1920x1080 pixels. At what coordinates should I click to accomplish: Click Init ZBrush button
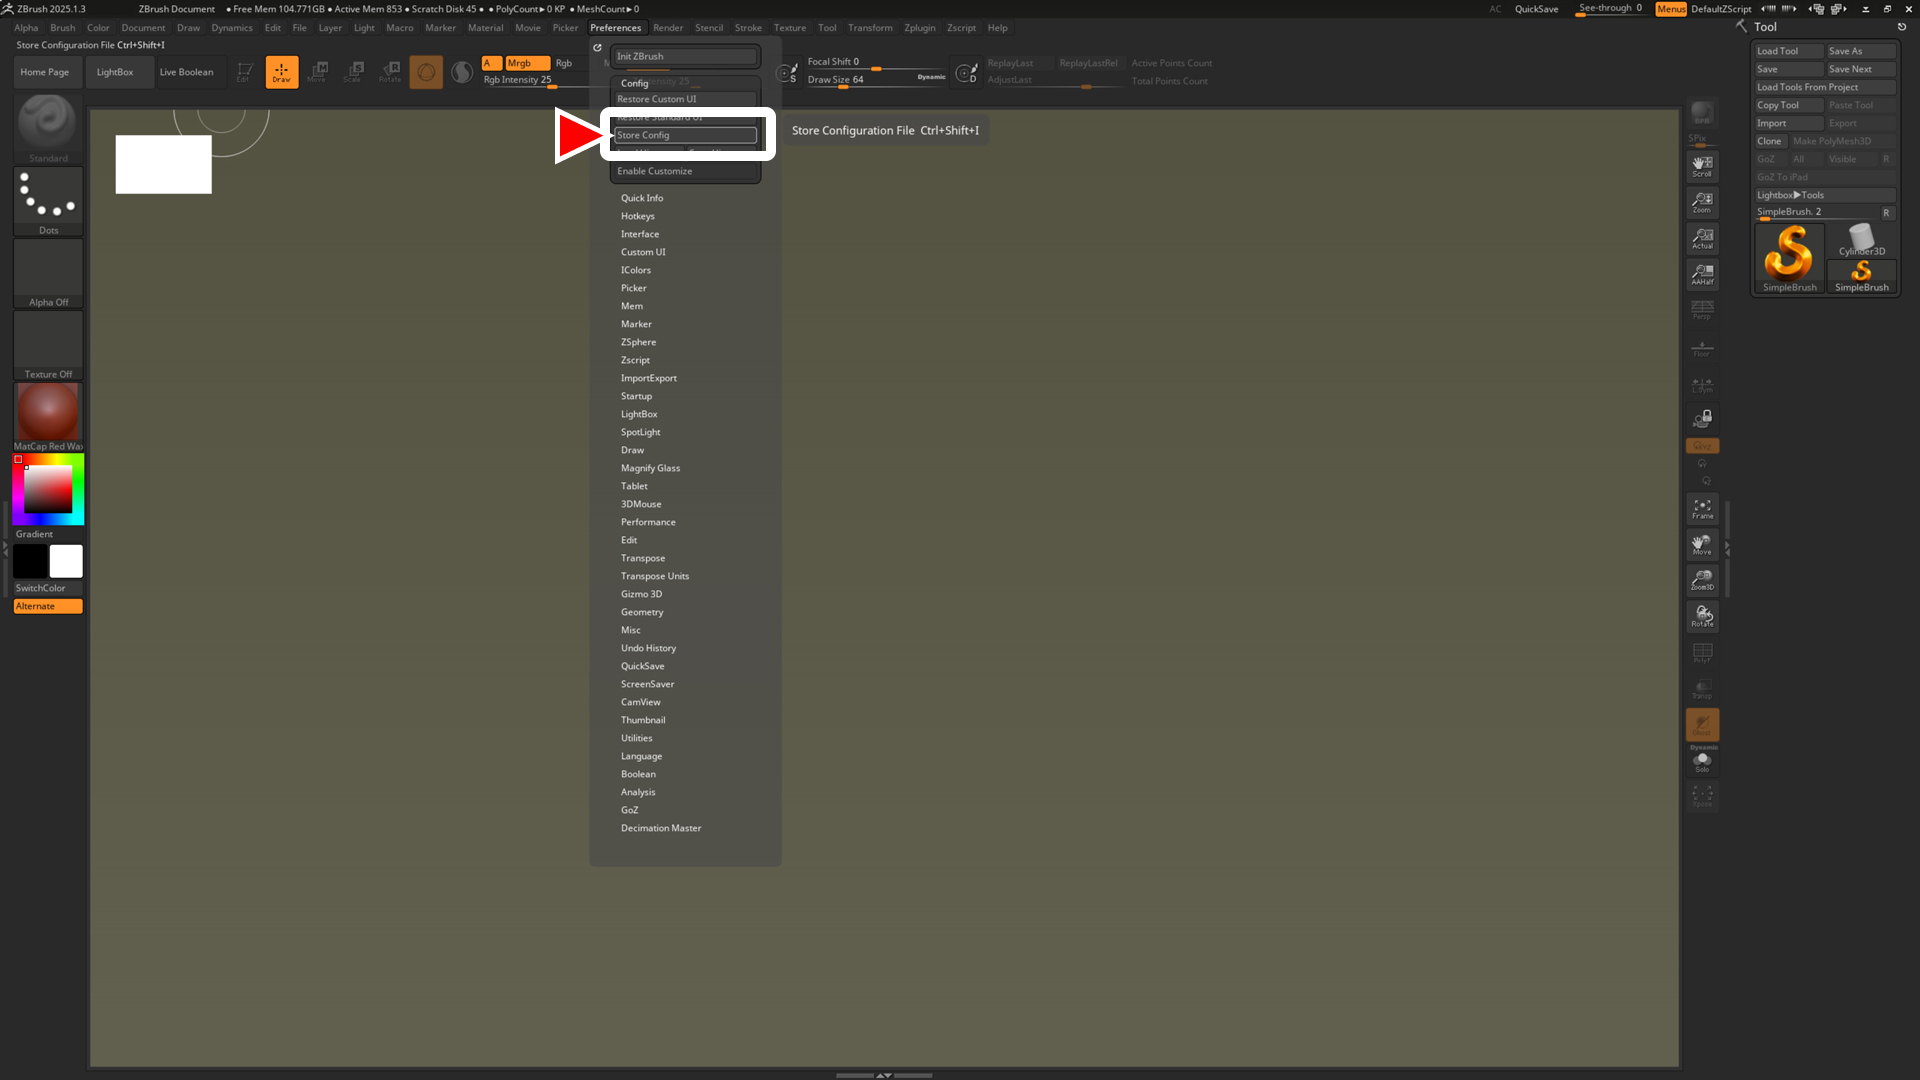click(685, 56)
